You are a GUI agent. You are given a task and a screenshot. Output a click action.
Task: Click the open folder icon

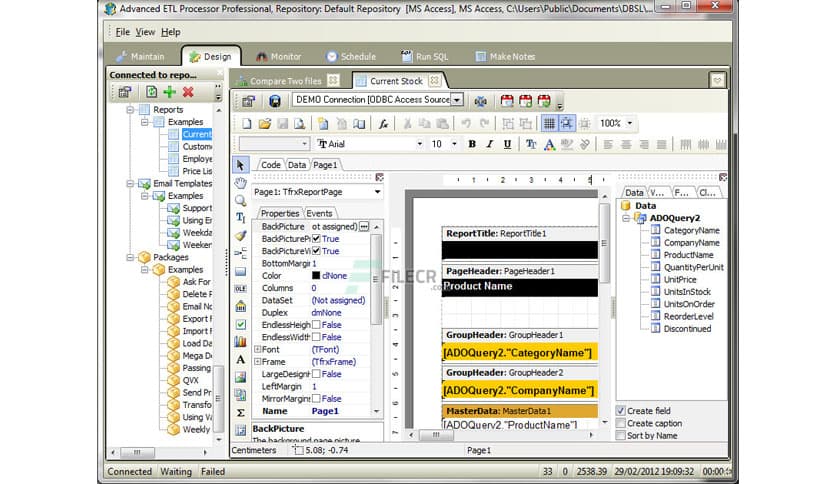[x=264, y=124]
